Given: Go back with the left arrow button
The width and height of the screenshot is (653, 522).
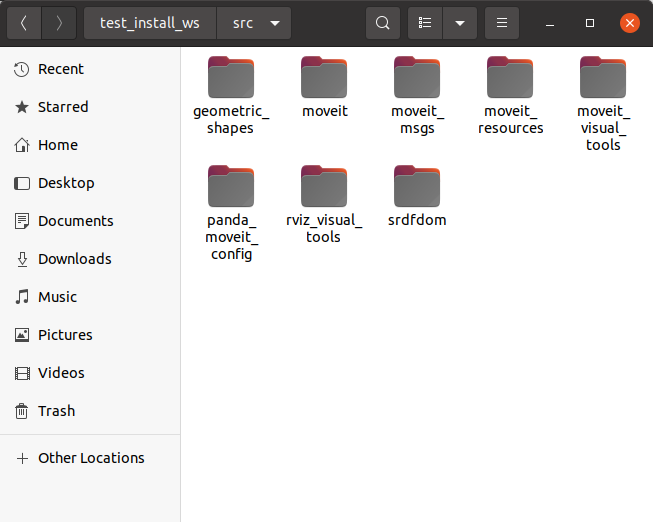Looking at the screenshot, I should click(x=24, y=23).
